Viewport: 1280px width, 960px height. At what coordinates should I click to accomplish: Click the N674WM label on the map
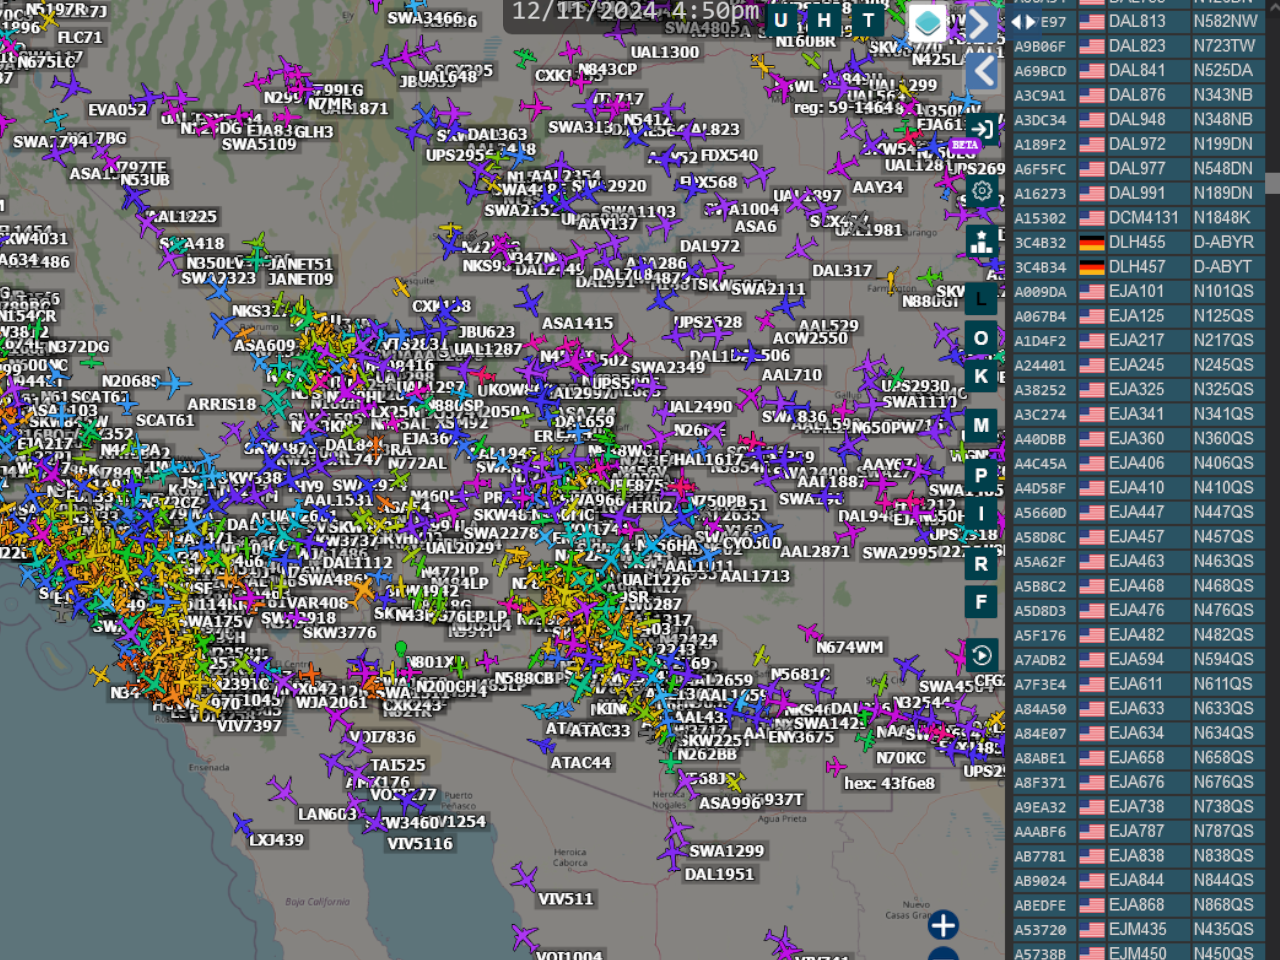850,648
